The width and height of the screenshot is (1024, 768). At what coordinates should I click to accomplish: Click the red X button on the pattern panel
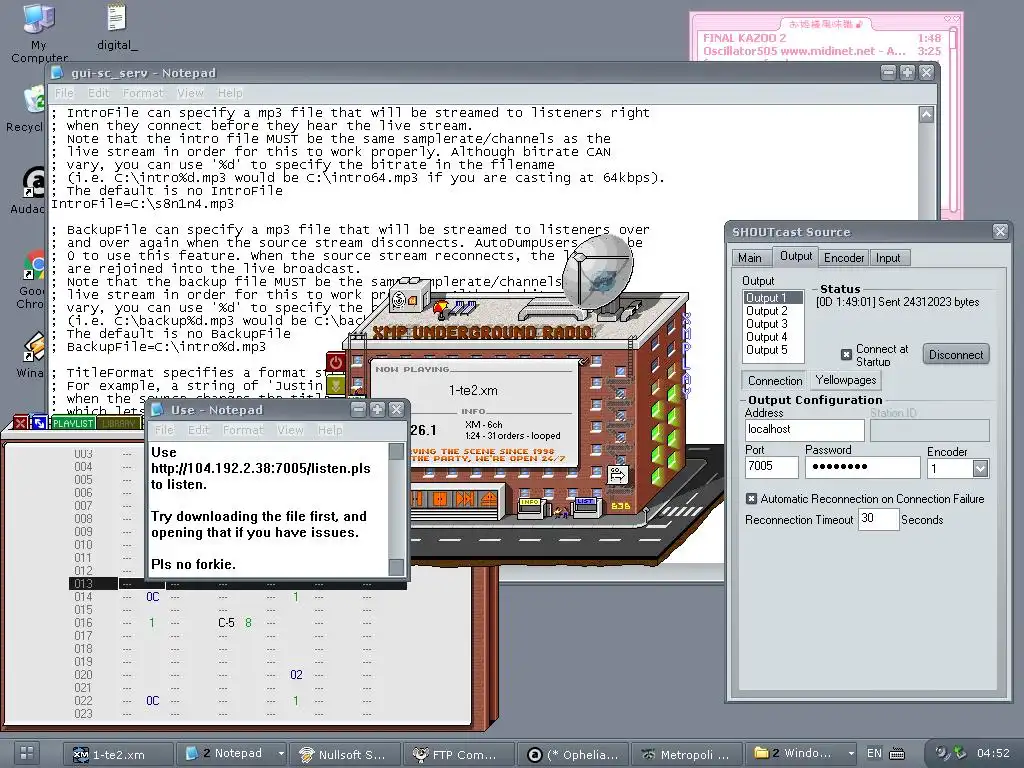click(20, 423)
